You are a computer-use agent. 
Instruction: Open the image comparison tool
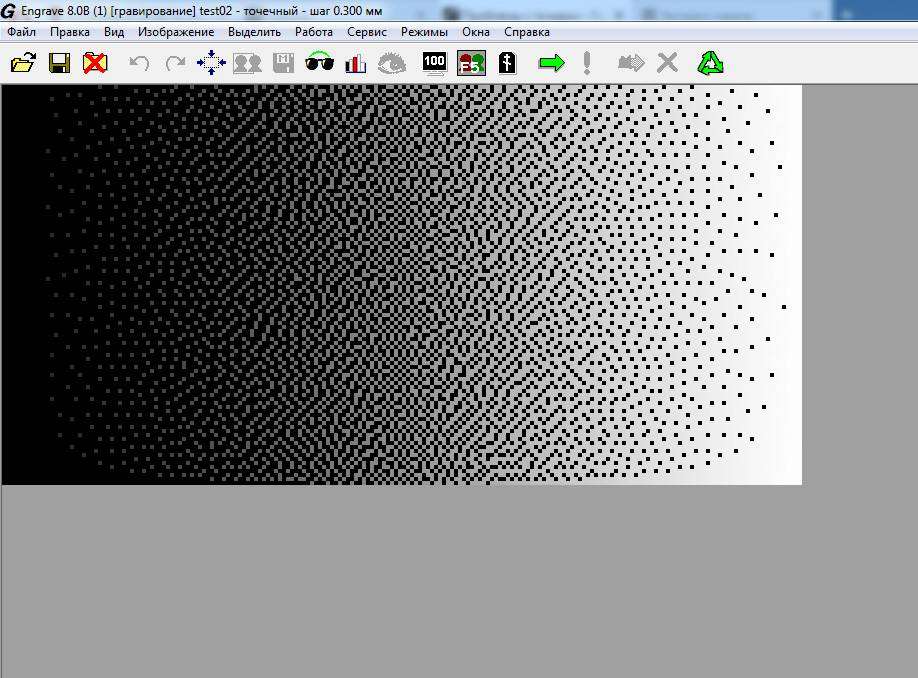[247, 62]
